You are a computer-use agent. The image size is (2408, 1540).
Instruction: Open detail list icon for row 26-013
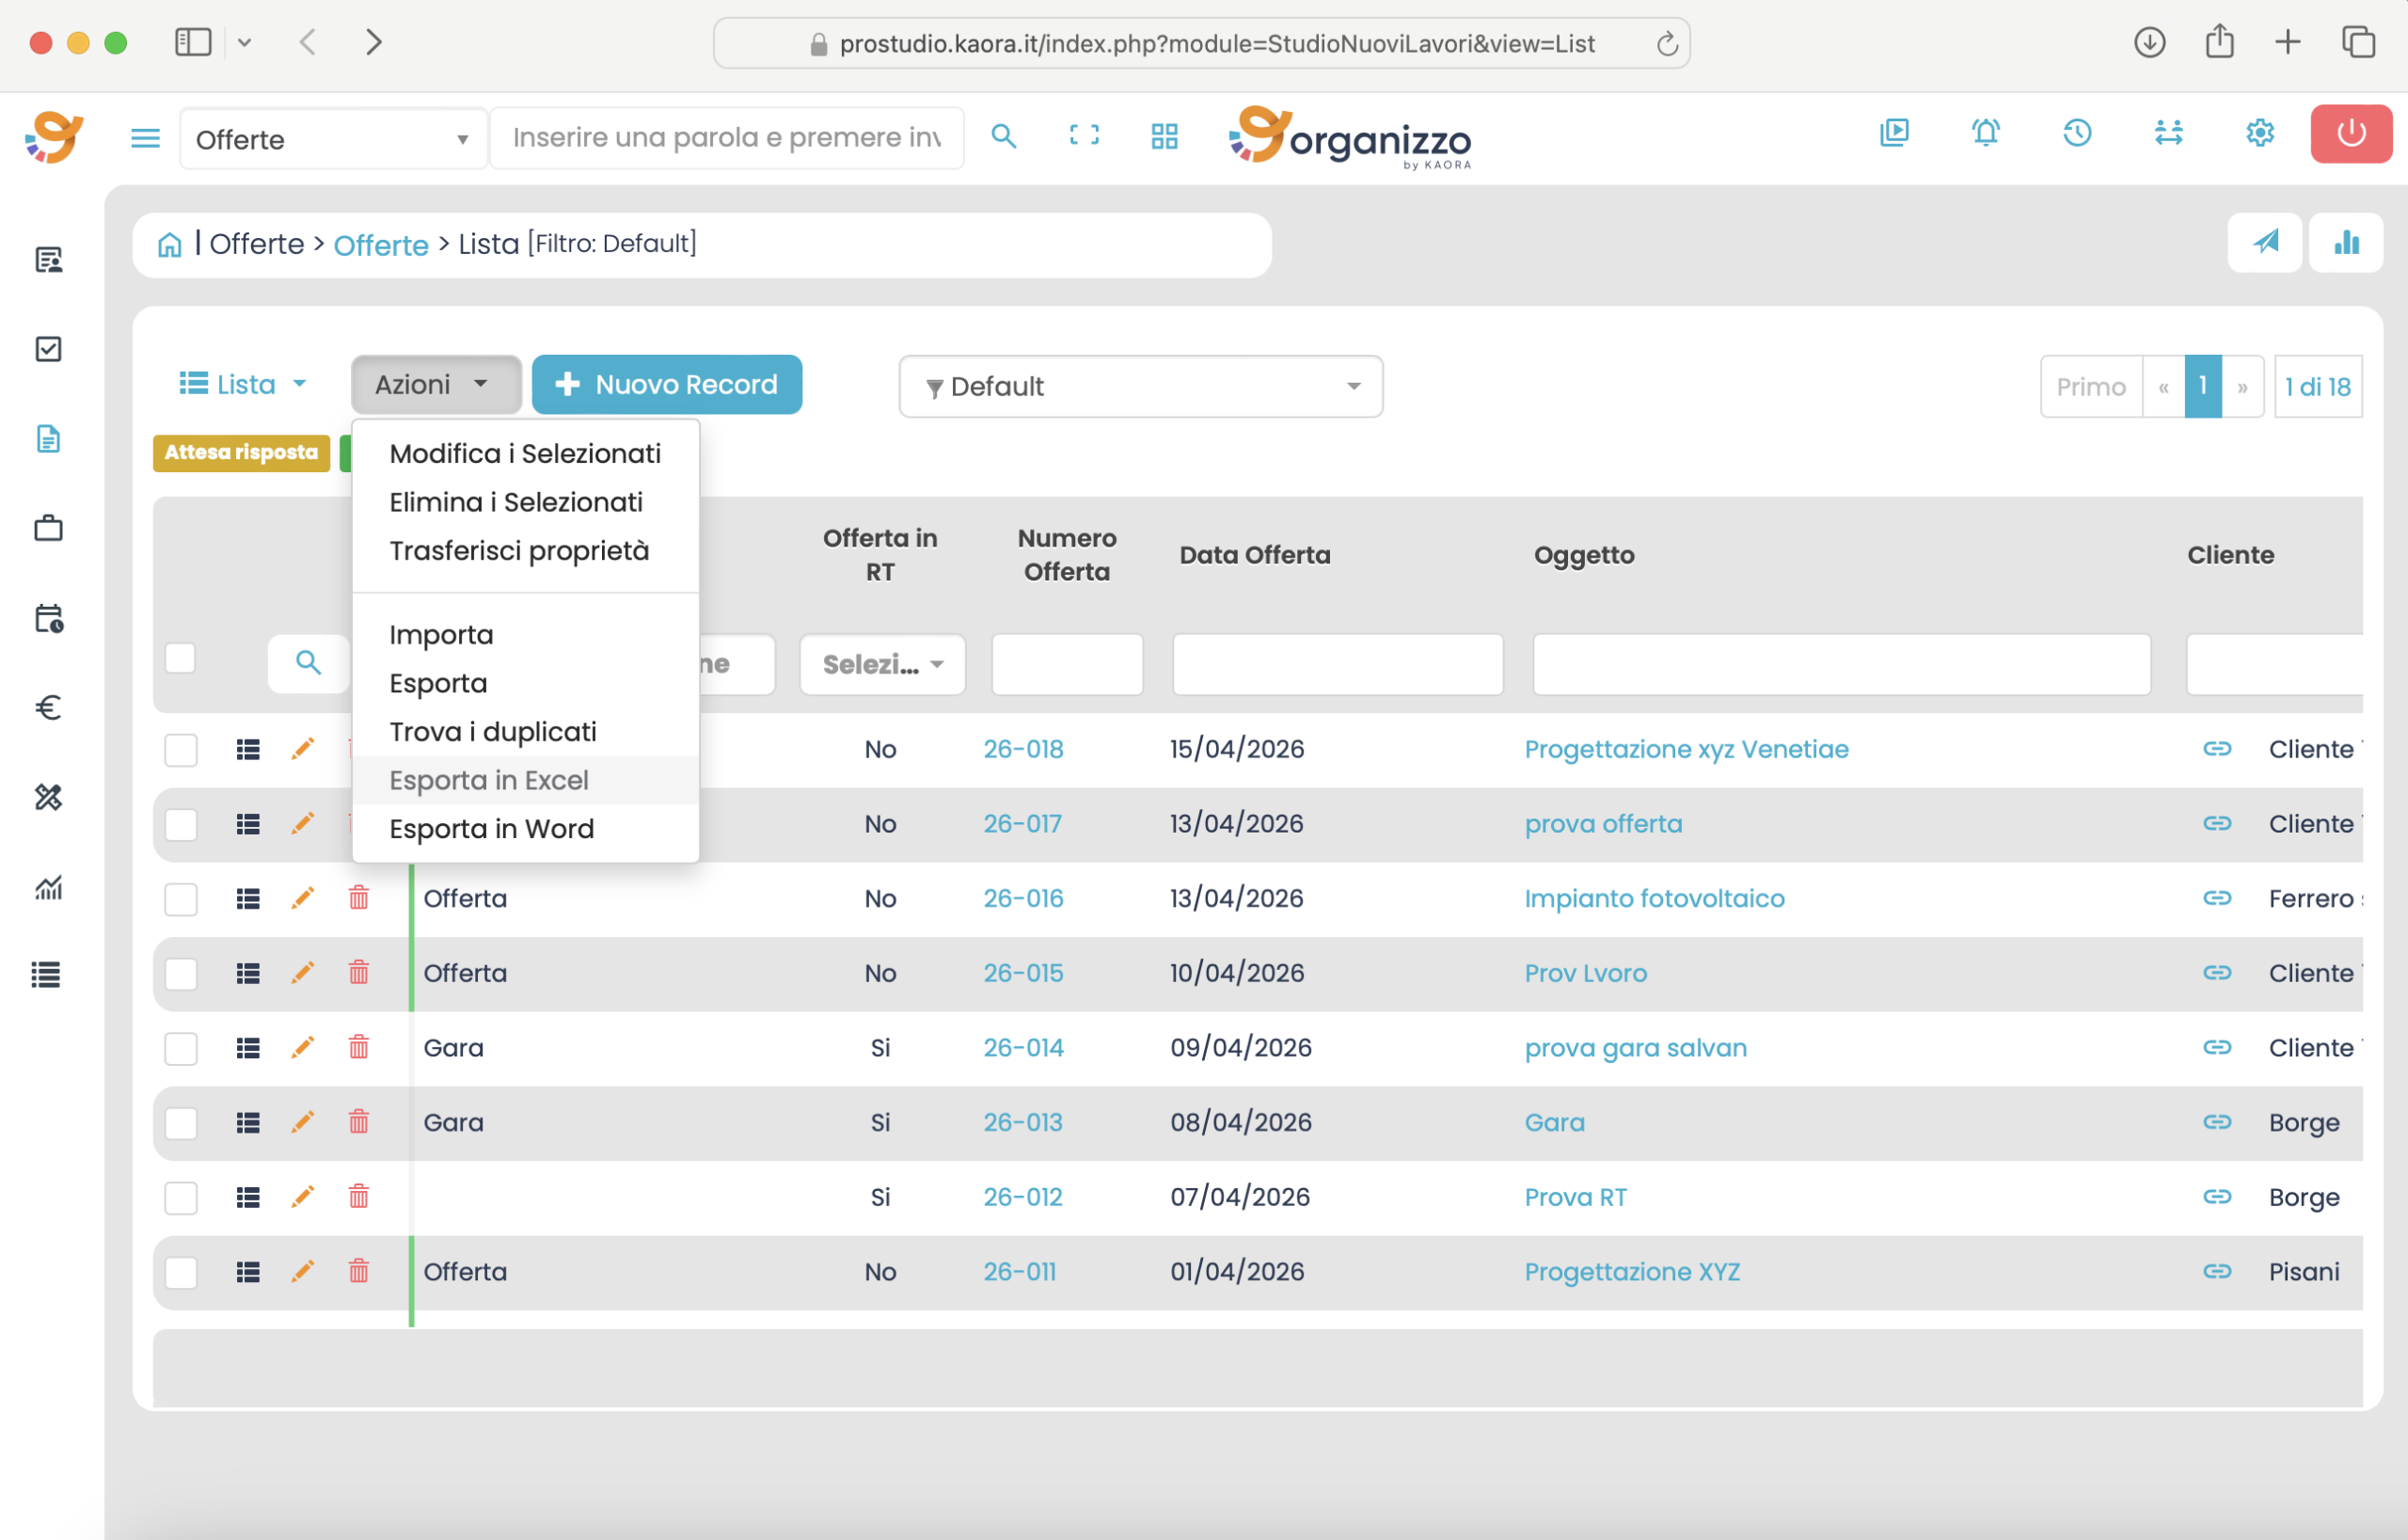tap(248, 1122)
